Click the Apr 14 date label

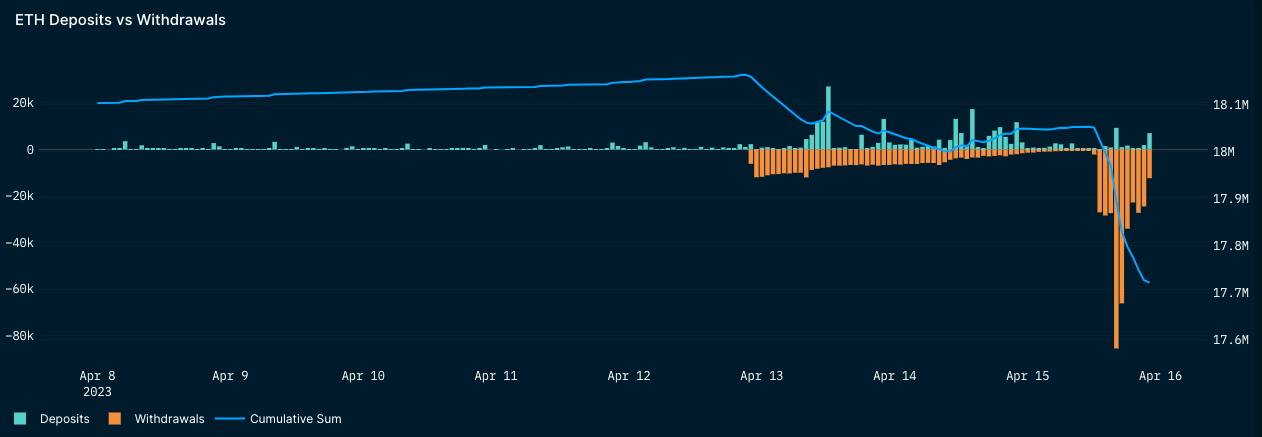tap(895, 376)
